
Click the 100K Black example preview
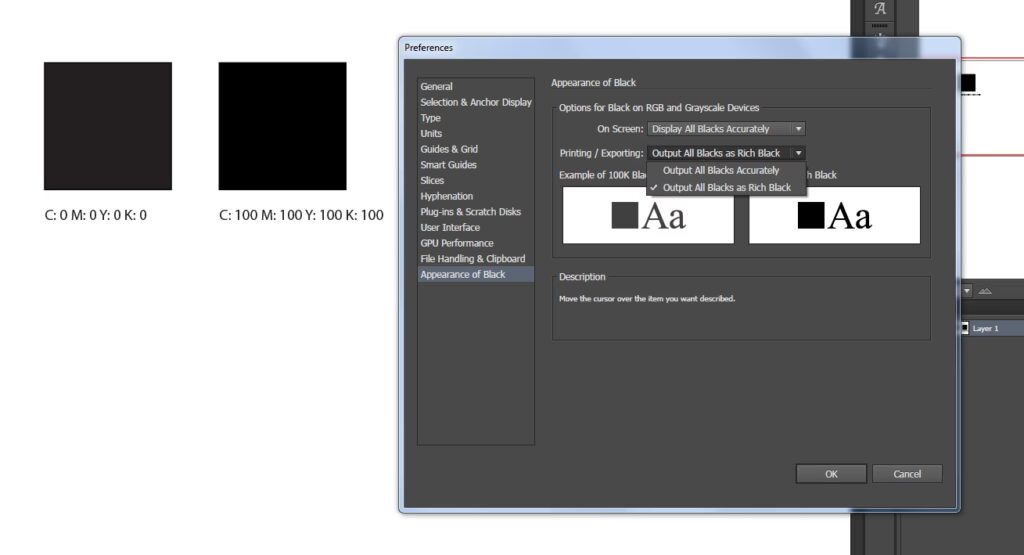(x=648, y=215)
